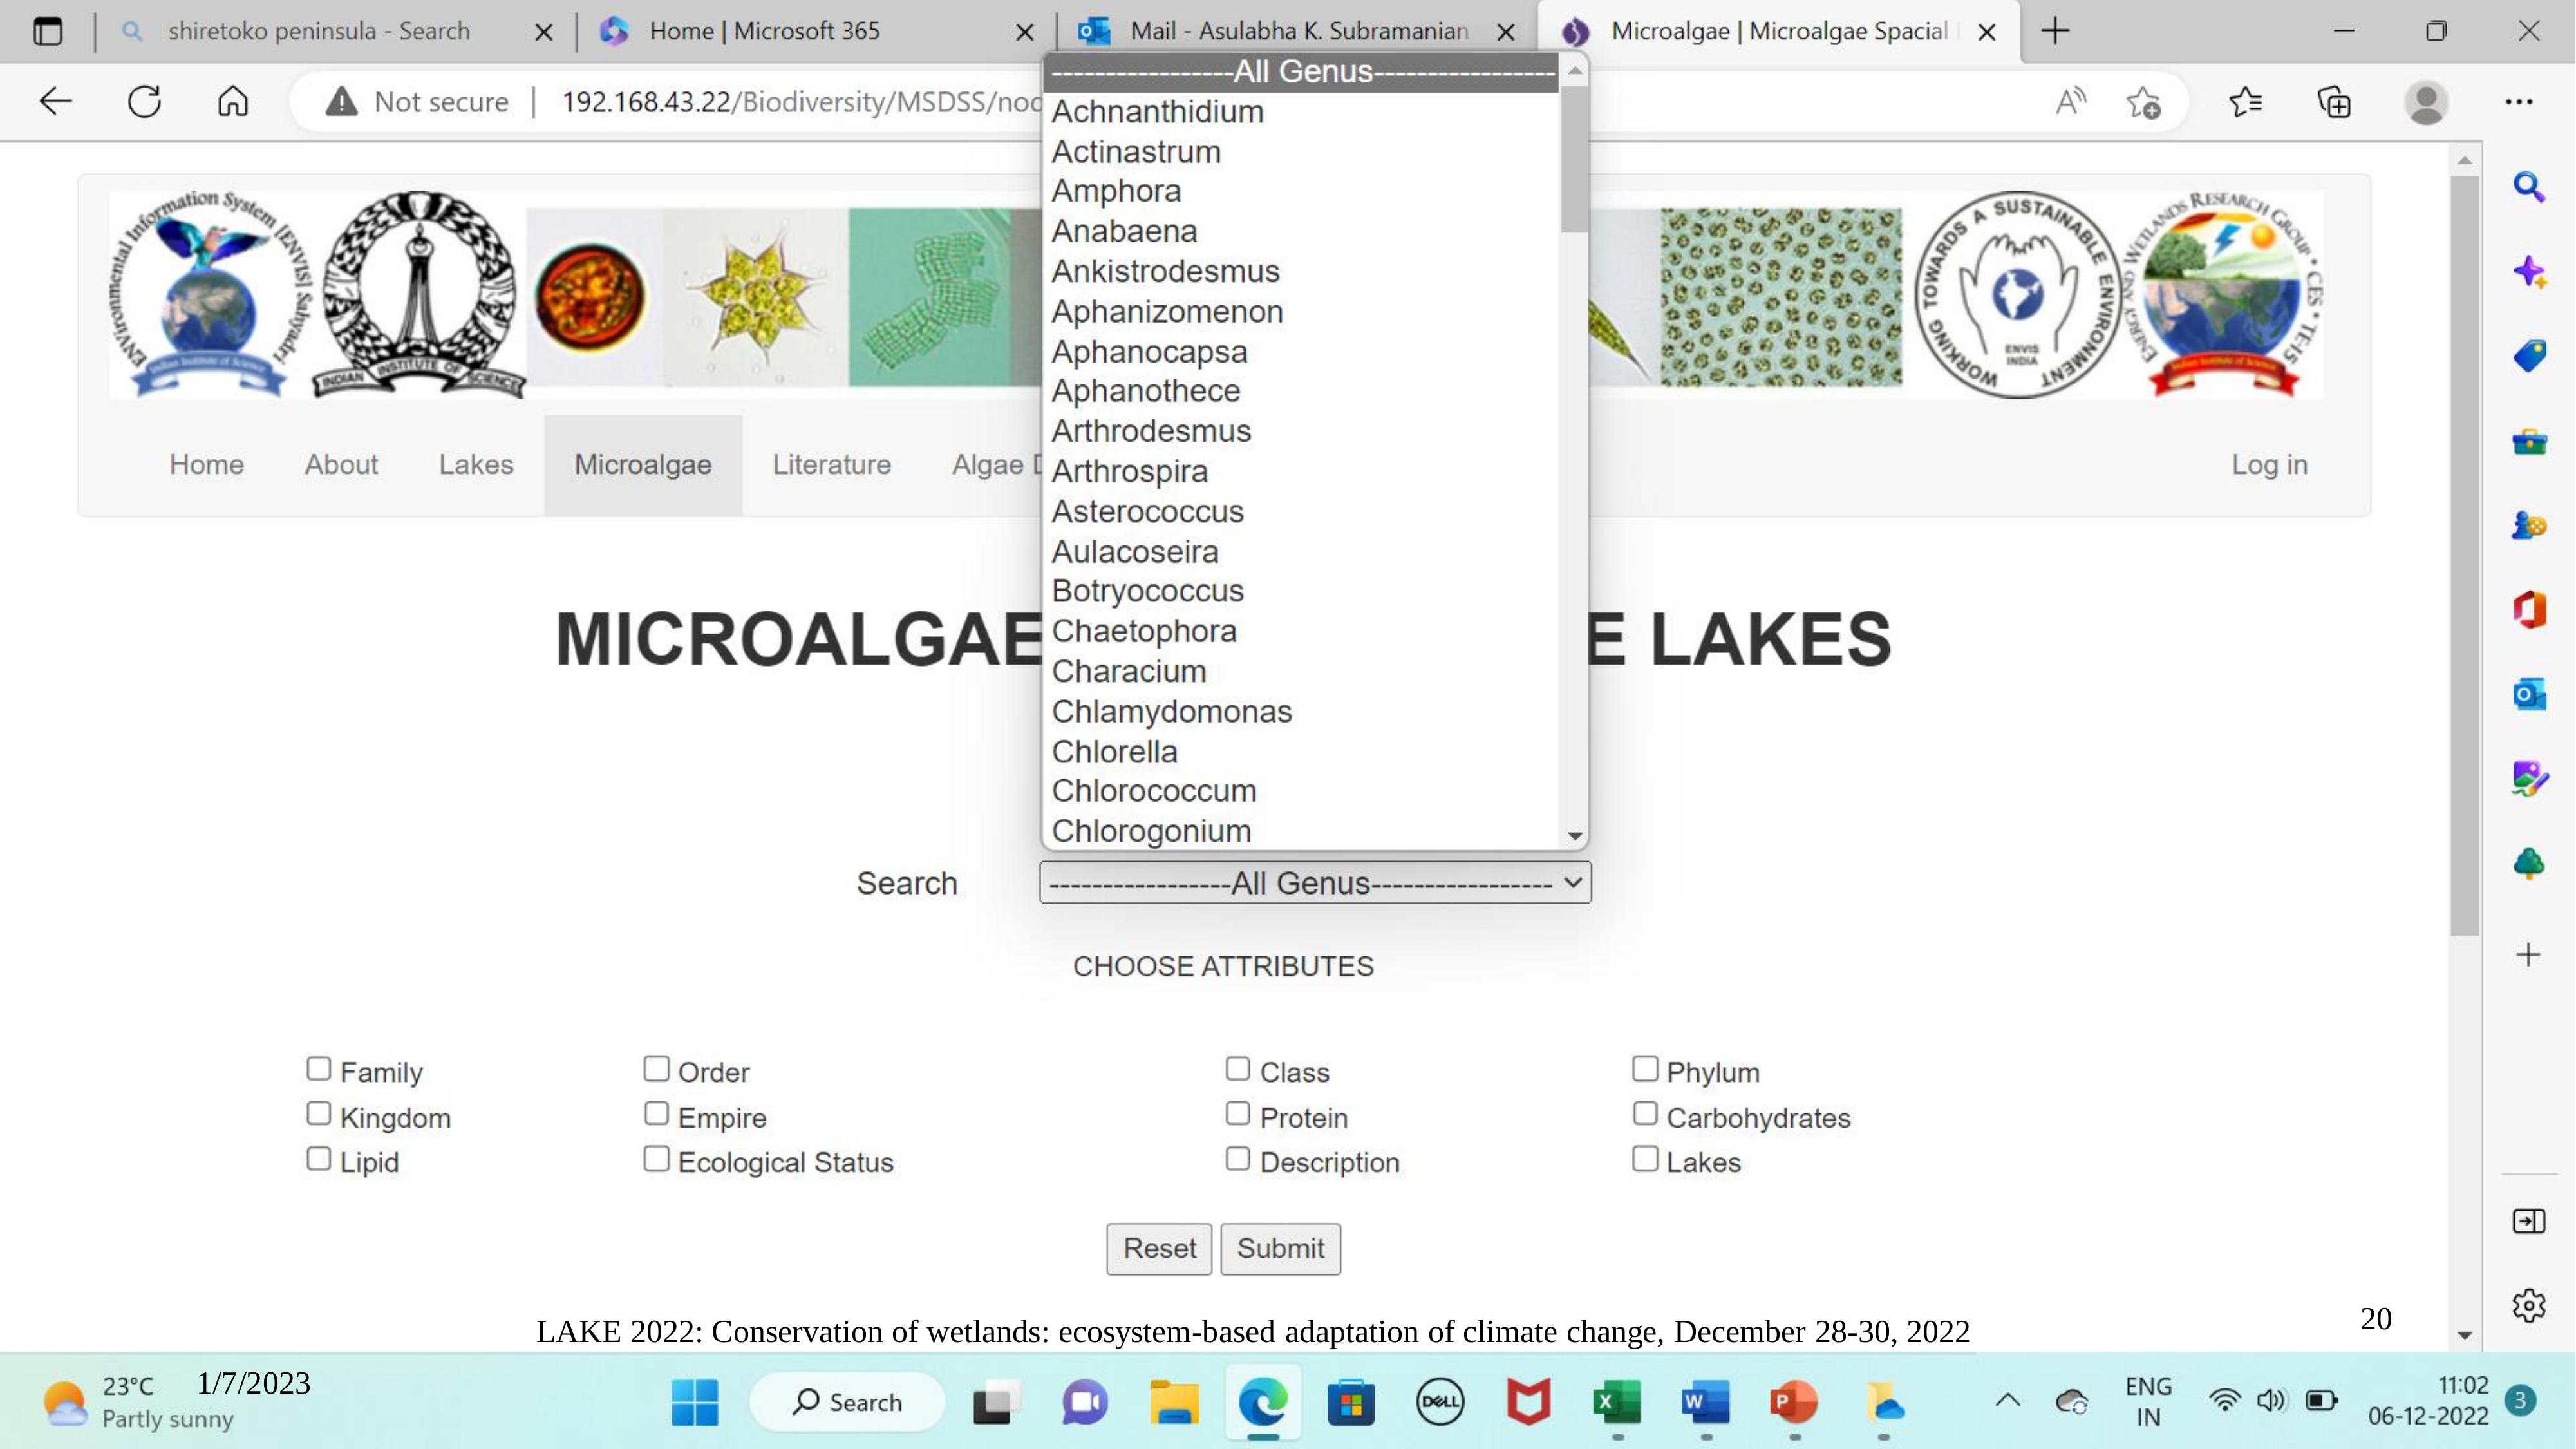
Task: Enable the Family checkbox
Action: 319,1069
